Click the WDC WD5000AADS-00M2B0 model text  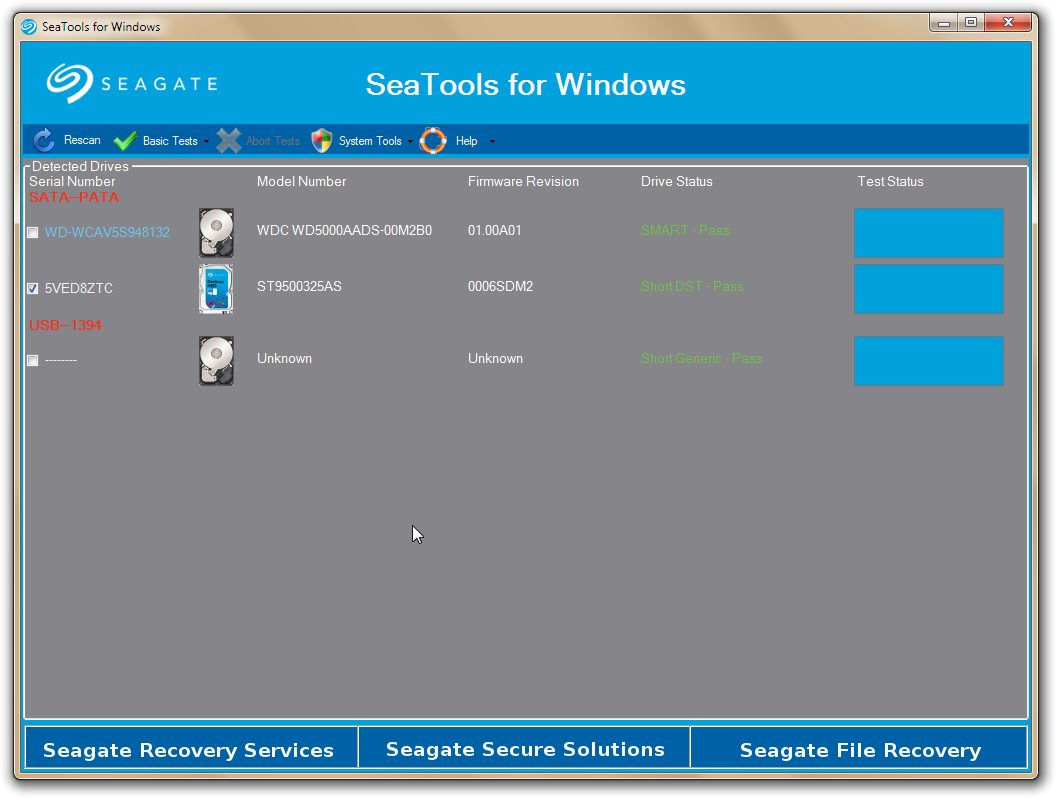[x=344, y=231]
